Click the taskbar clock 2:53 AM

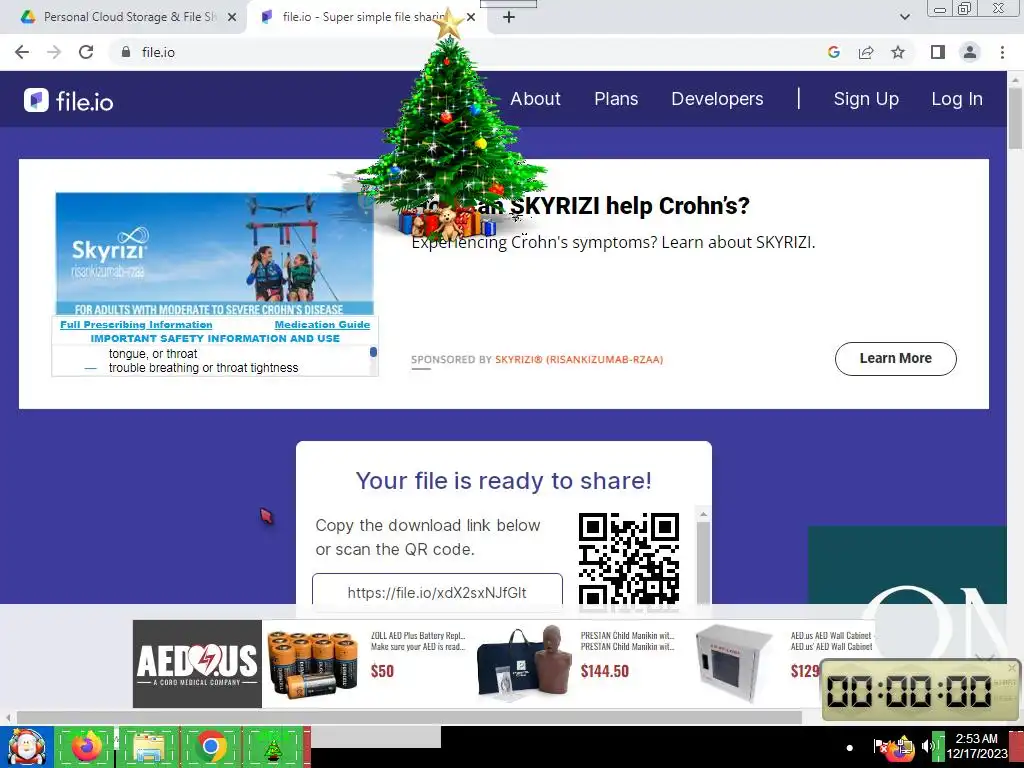(x=976, y=746)
